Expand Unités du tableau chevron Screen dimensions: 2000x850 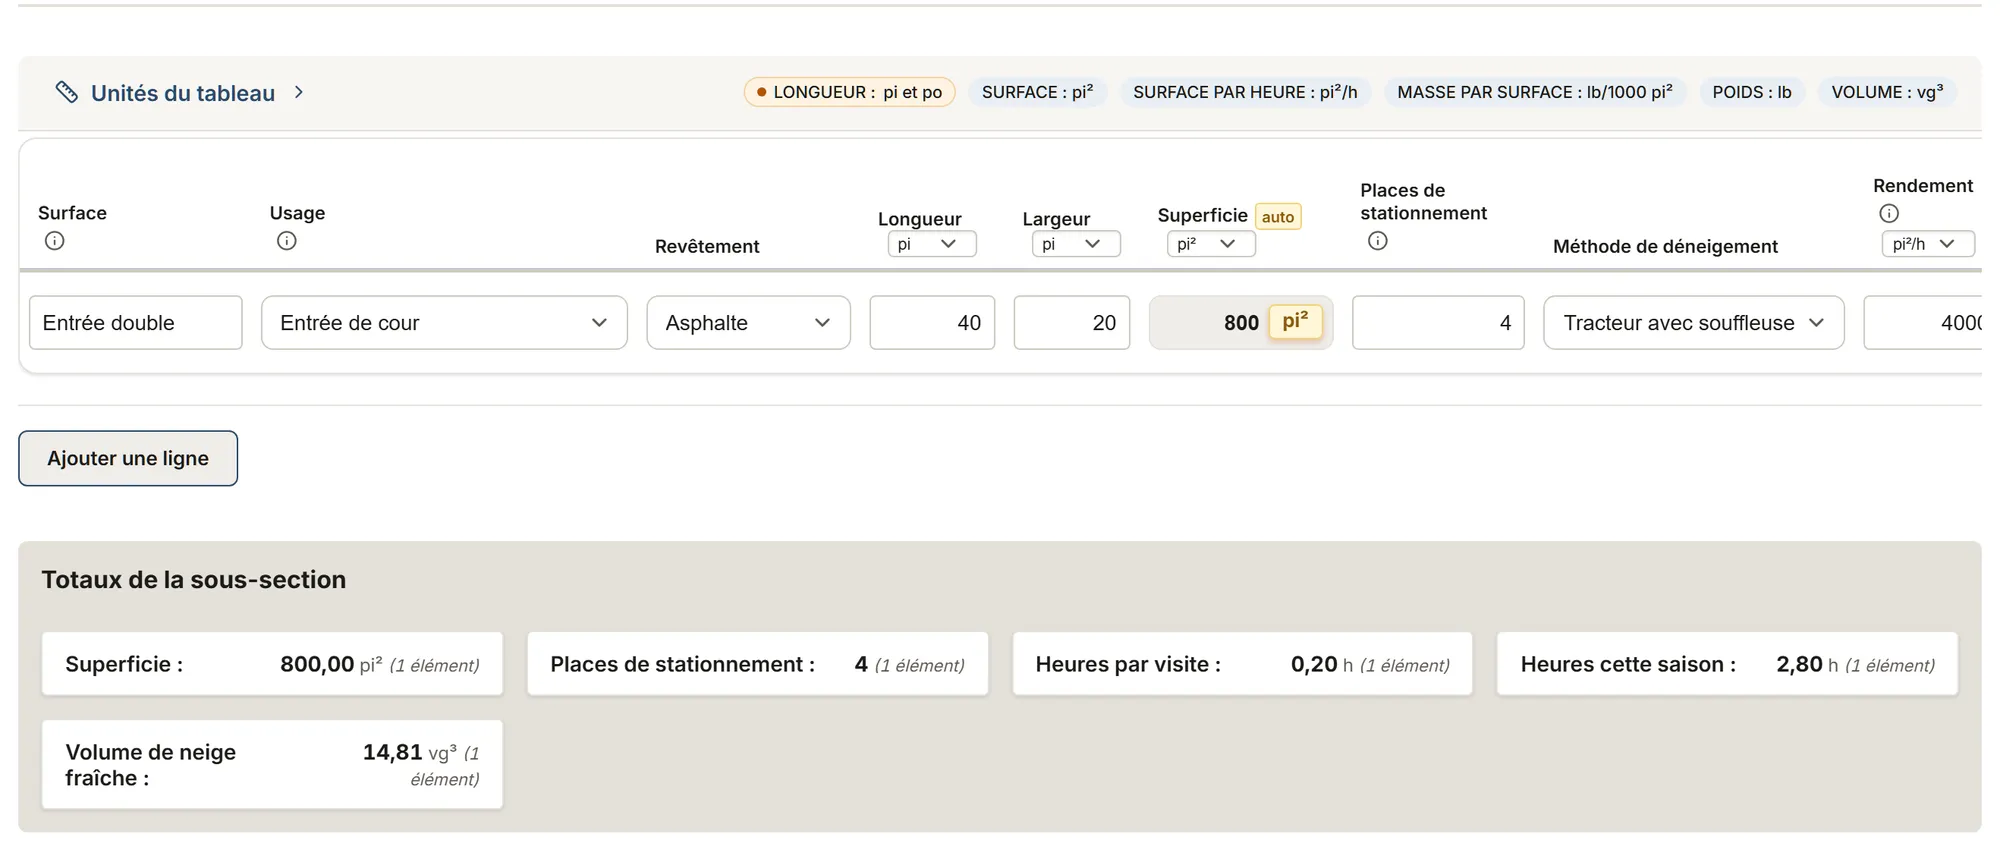point(299,92)
